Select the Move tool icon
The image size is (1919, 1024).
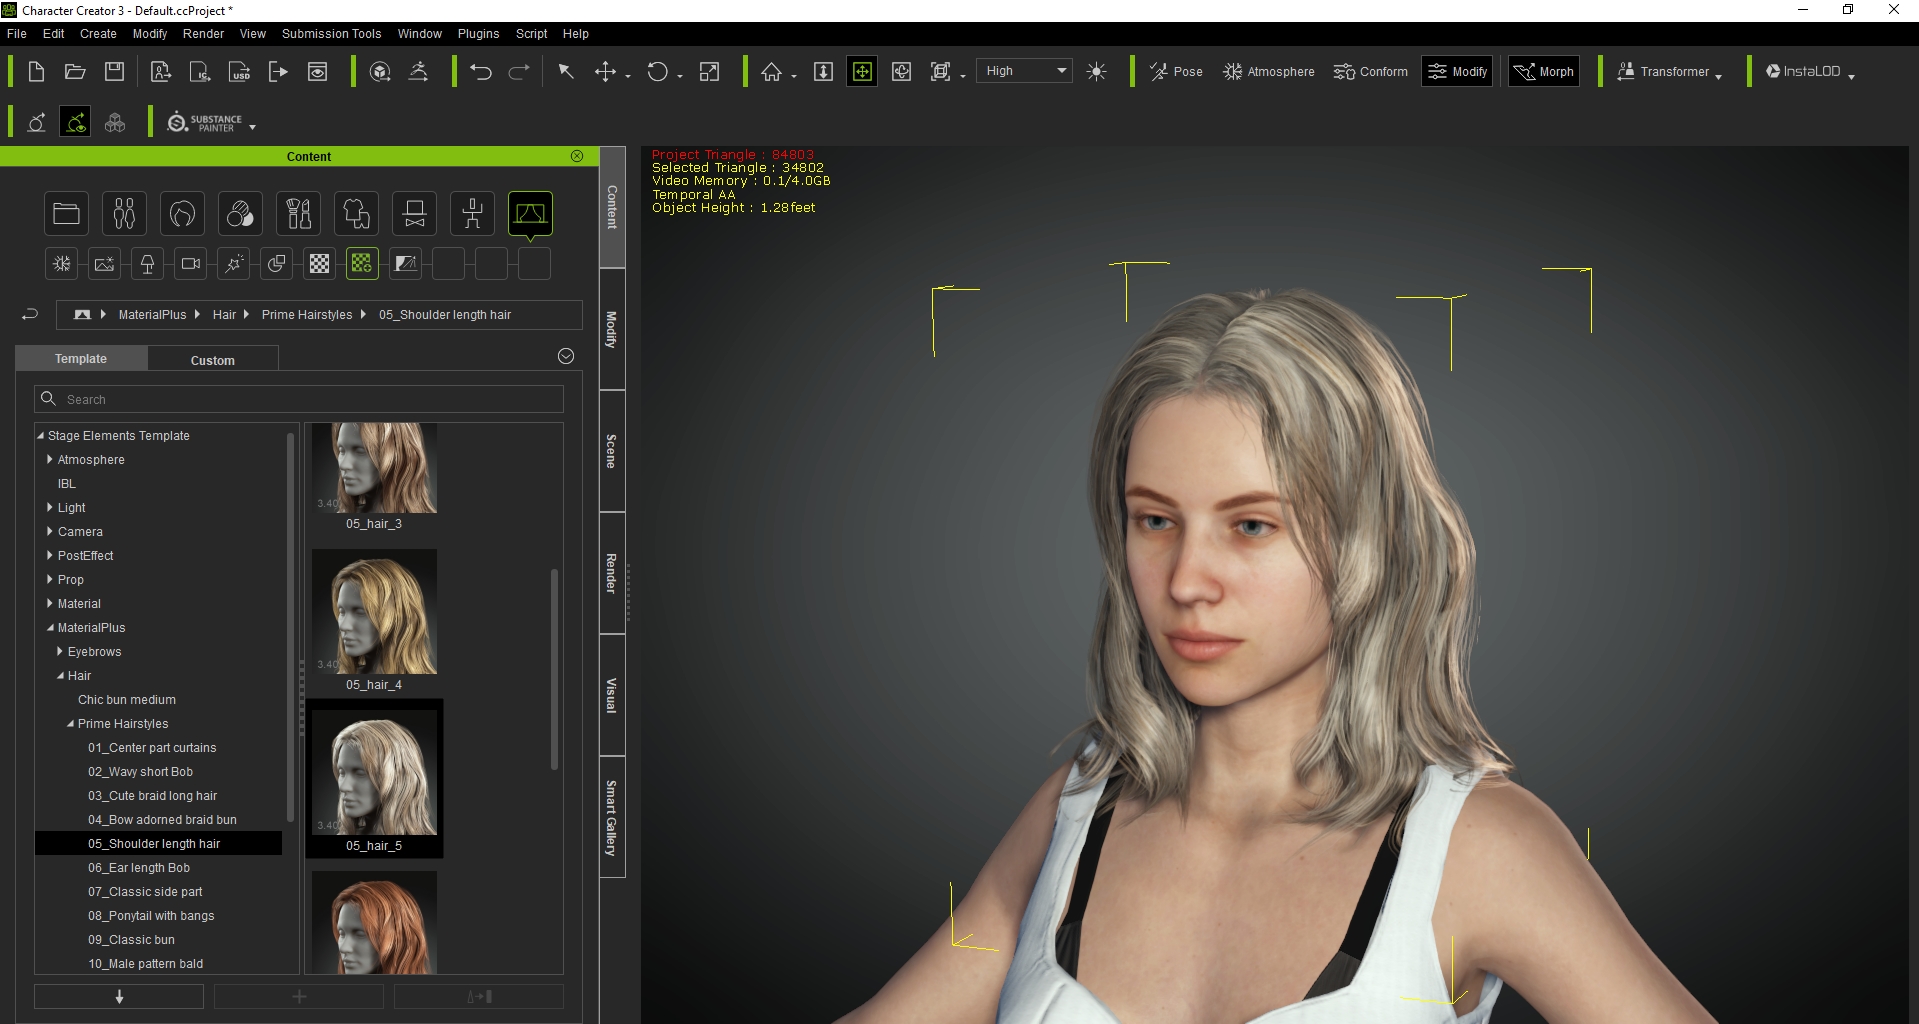(605, 71)
